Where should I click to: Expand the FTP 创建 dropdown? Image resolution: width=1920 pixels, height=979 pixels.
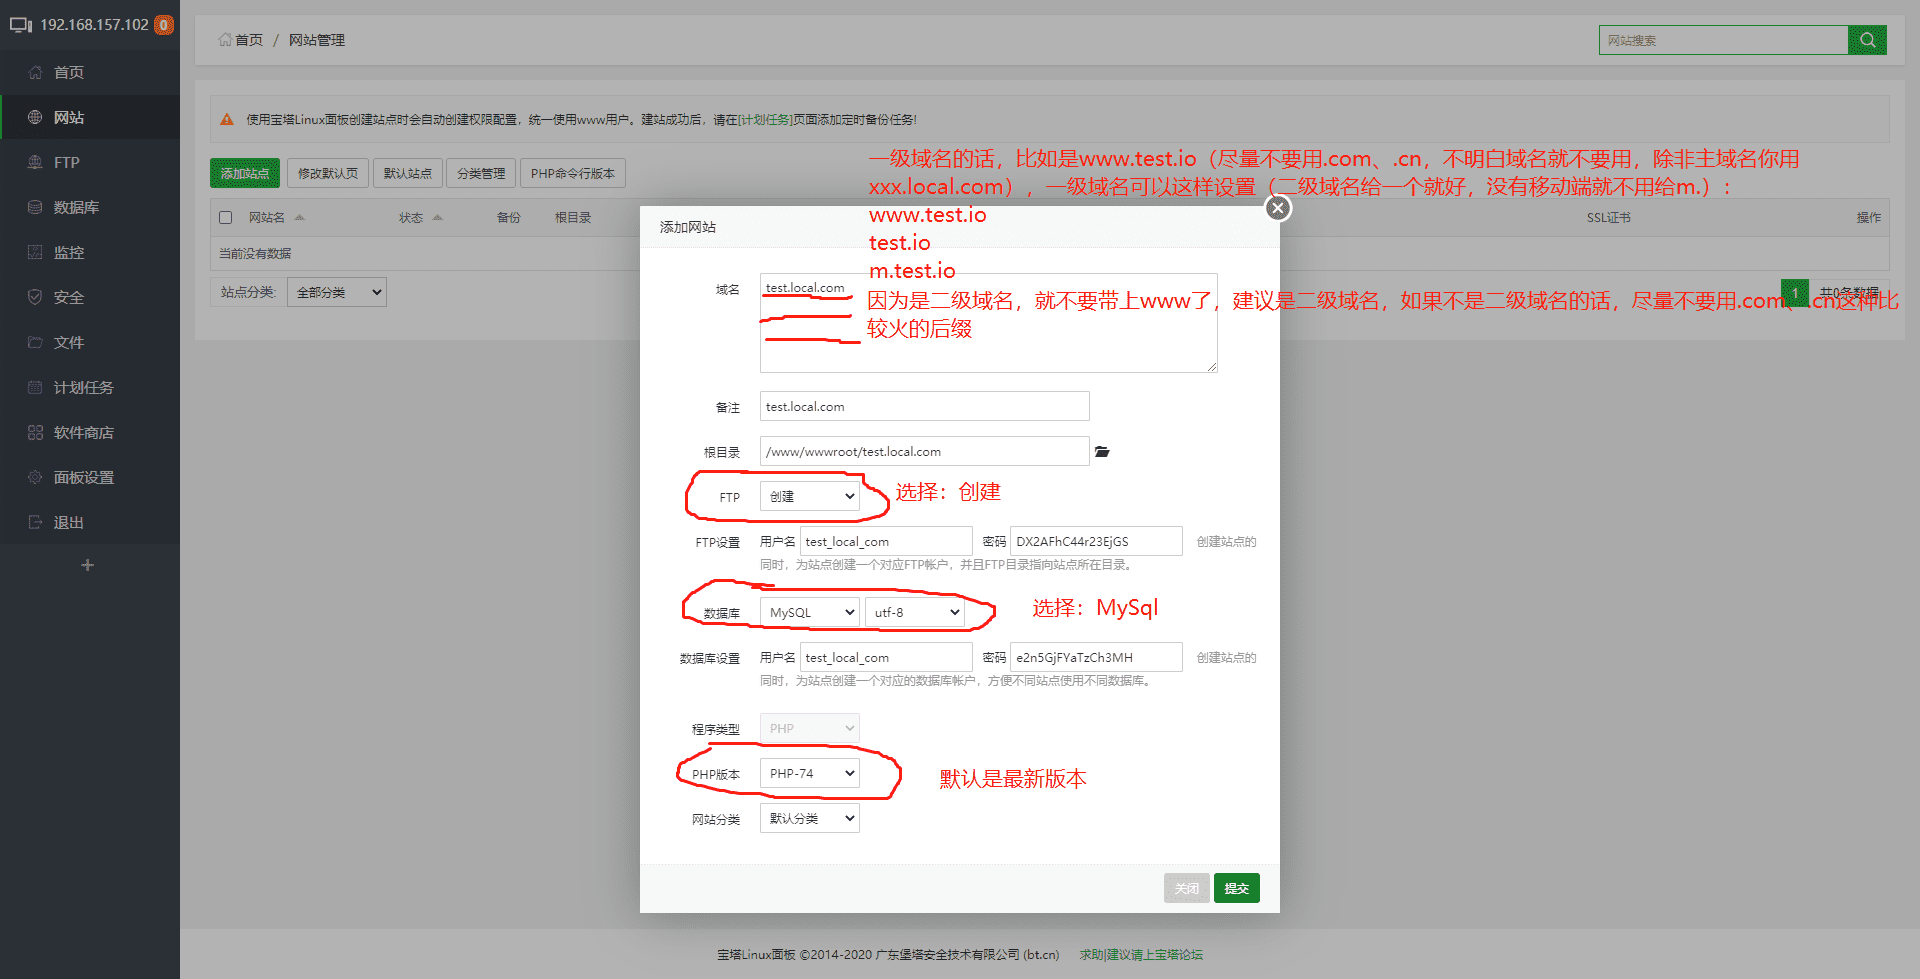point(810,496)
